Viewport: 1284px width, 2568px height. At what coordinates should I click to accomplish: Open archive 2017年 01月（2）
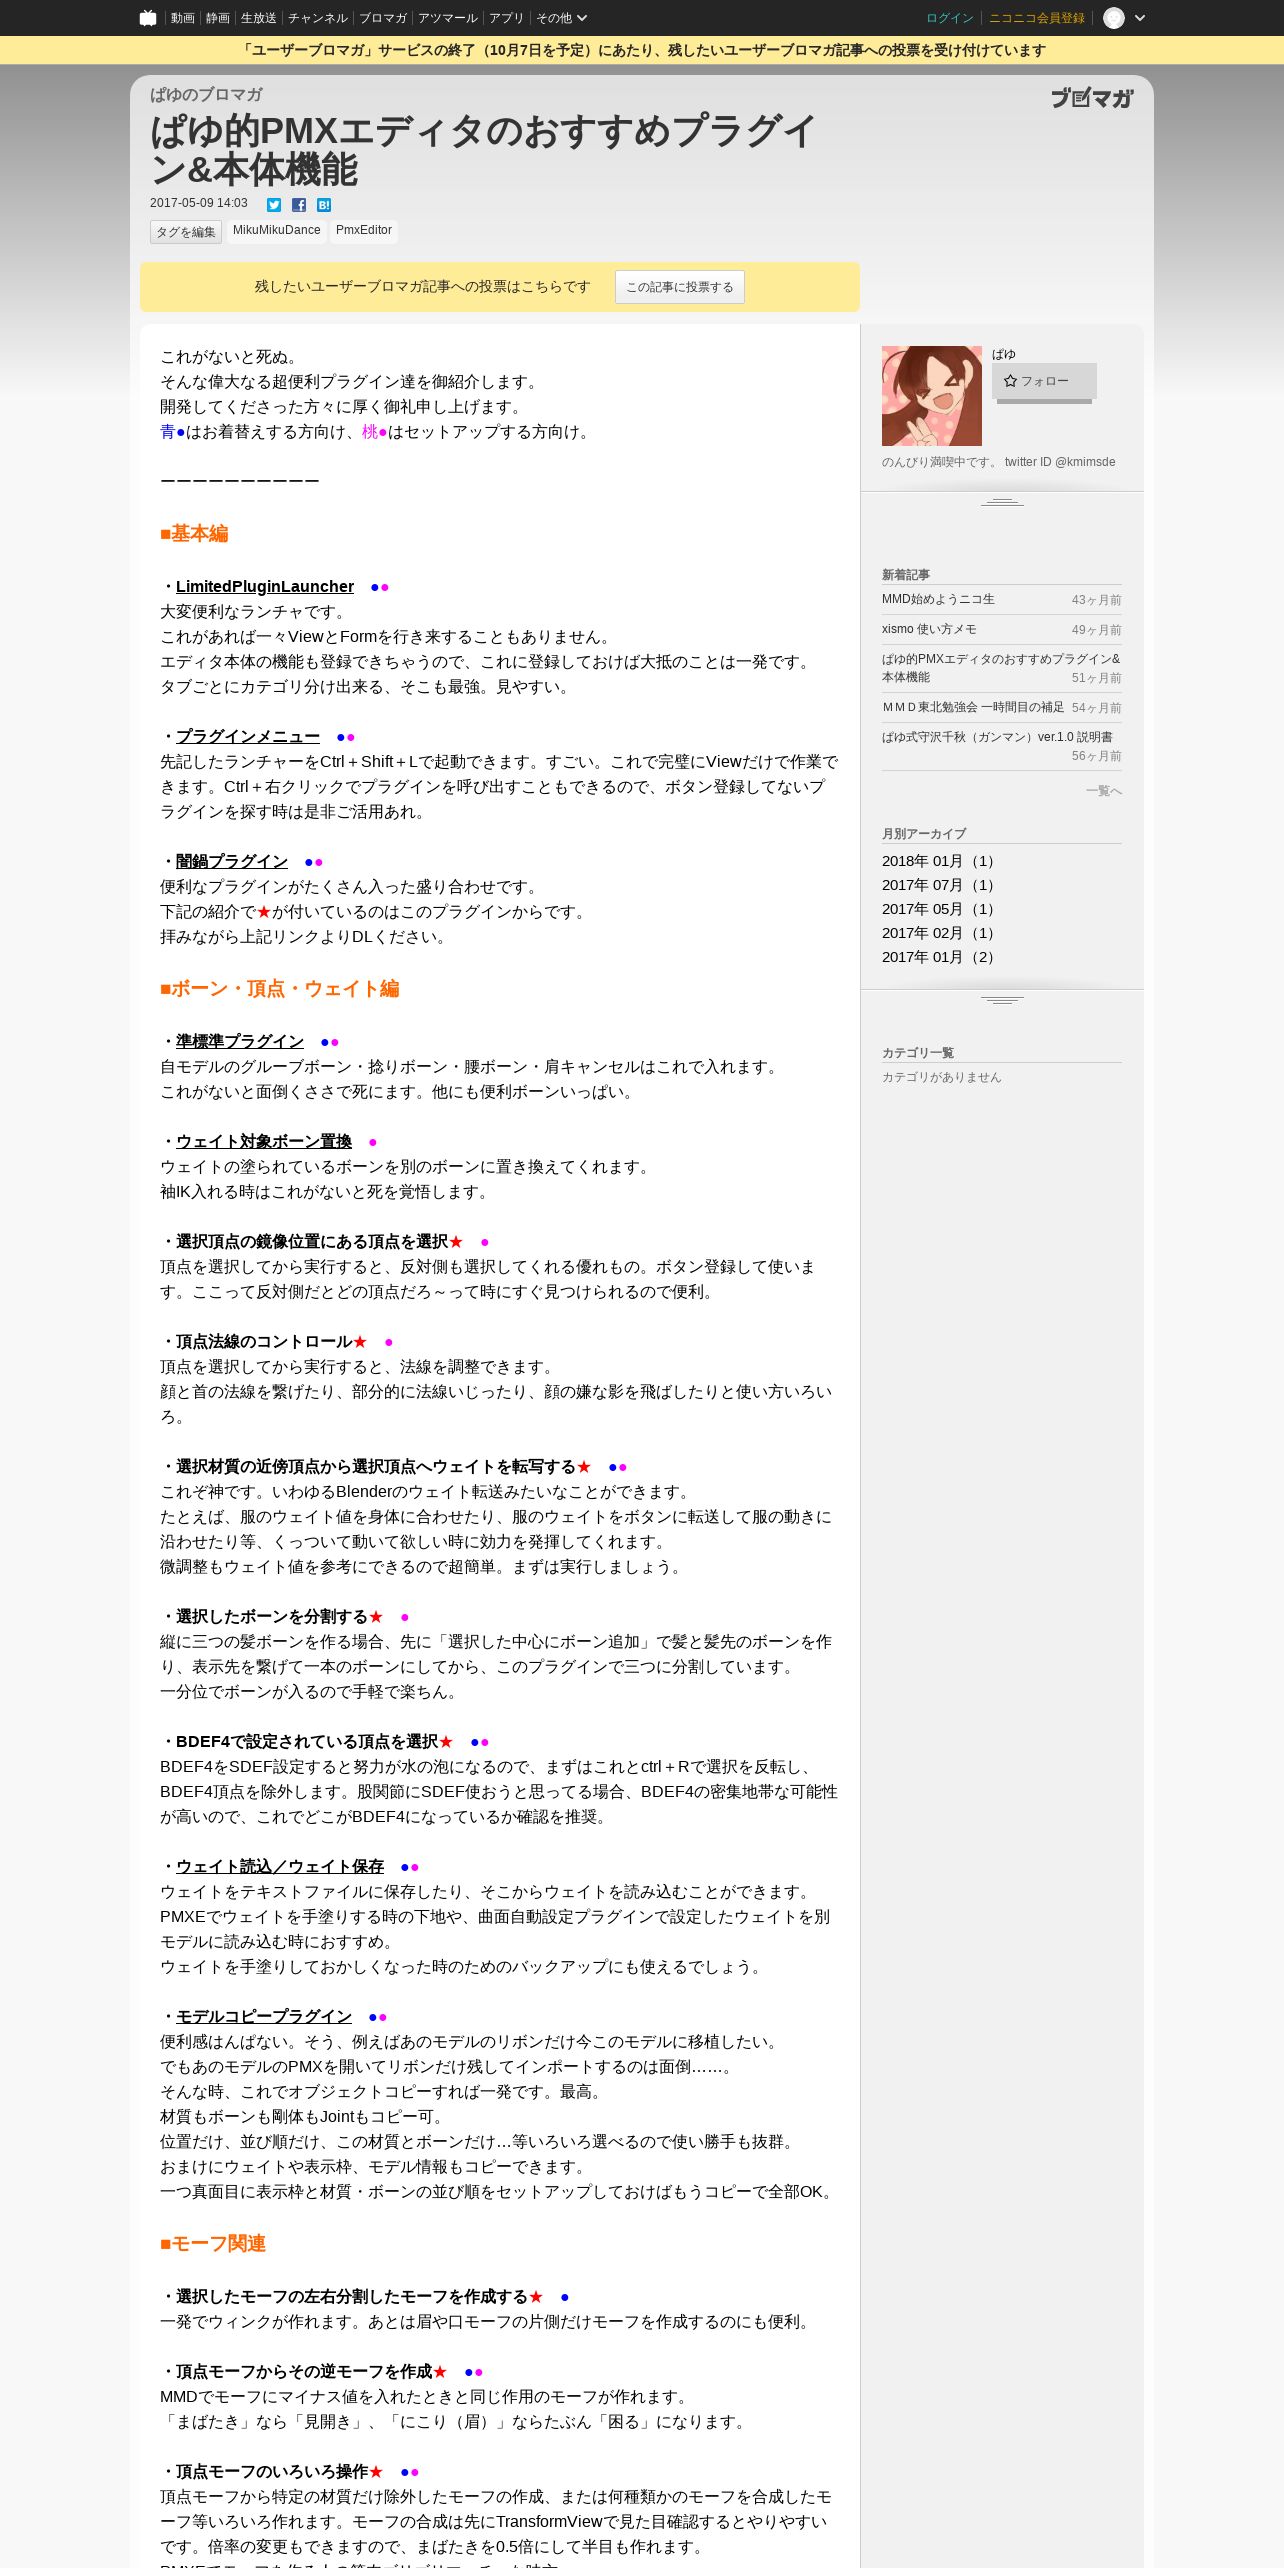pyautogui.click(x=940, y=957)
